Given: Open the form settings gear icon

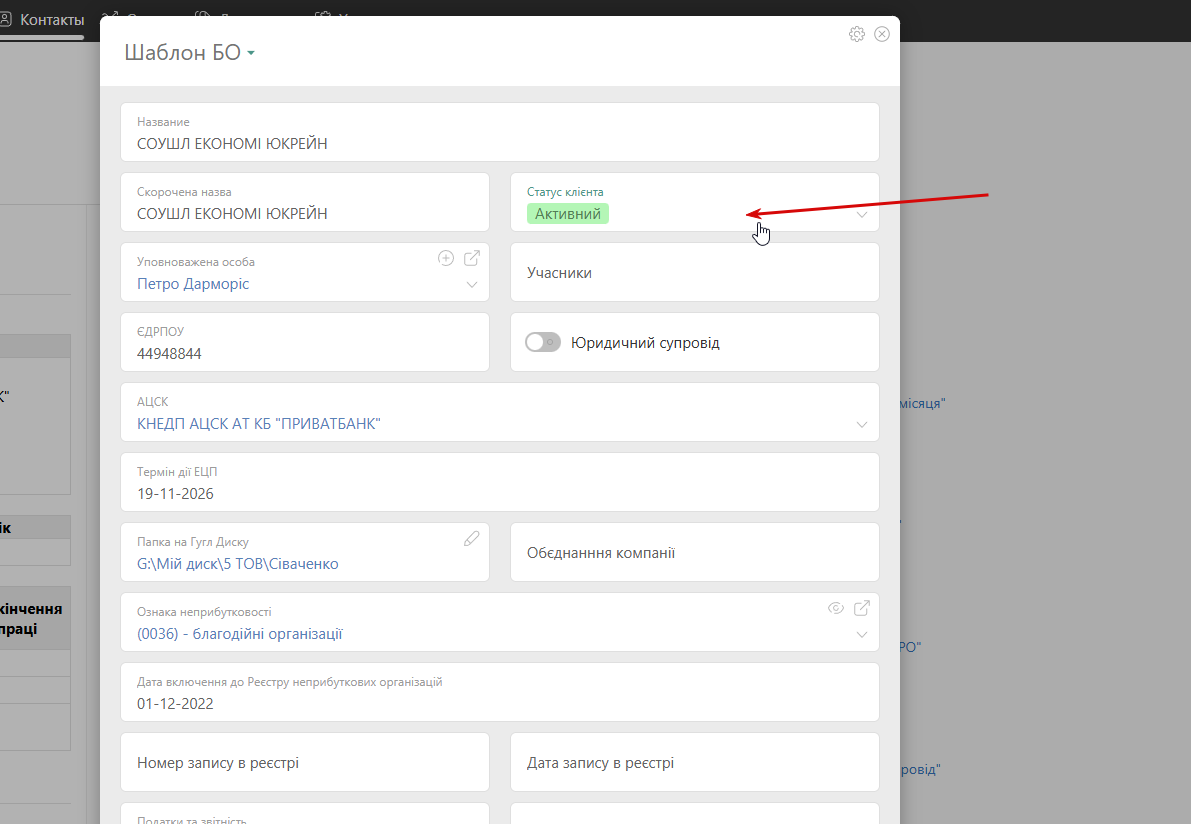Looking at the screenshot, I should tap(857, 34).
